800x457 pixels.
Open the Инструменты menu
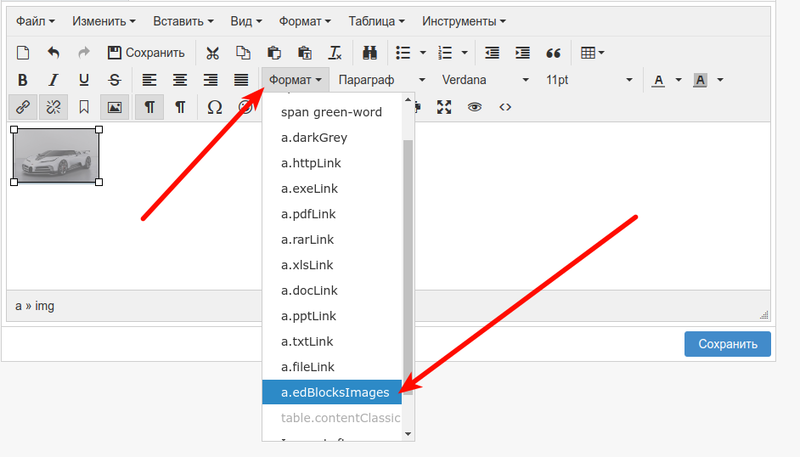[x=464, y=21]
